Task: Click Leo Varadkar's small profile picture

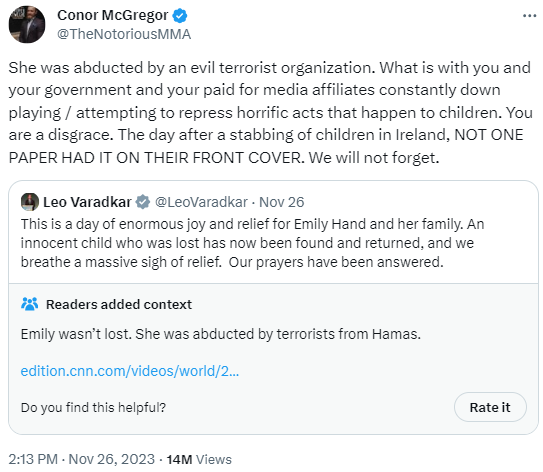Action: coord(30,202)
